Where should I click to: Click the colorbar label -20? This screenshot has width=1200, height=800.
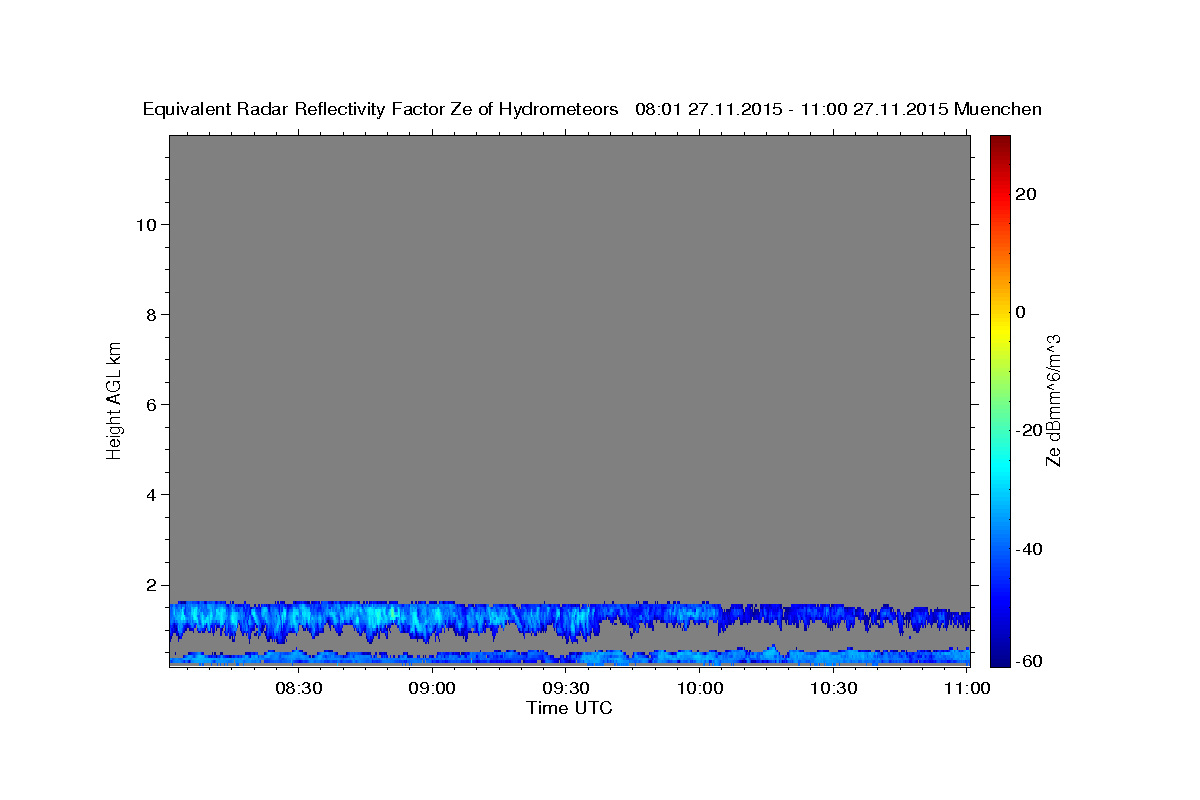pos(1030,430)
